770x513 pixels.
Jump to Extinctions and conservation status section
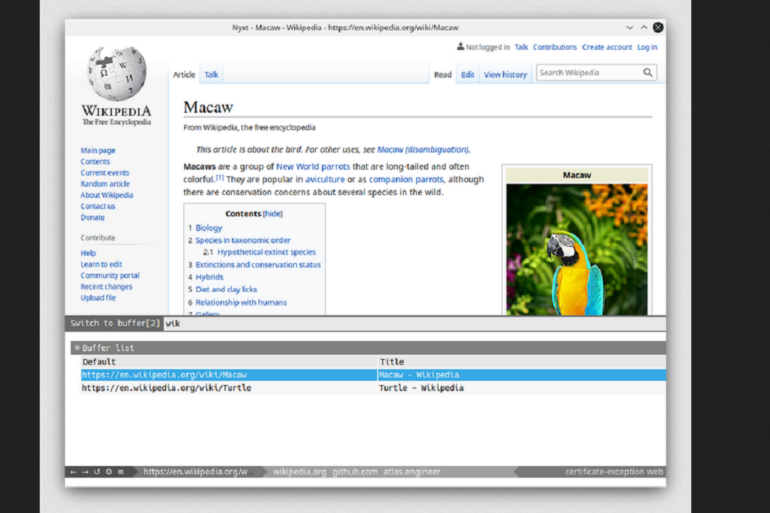258,265
